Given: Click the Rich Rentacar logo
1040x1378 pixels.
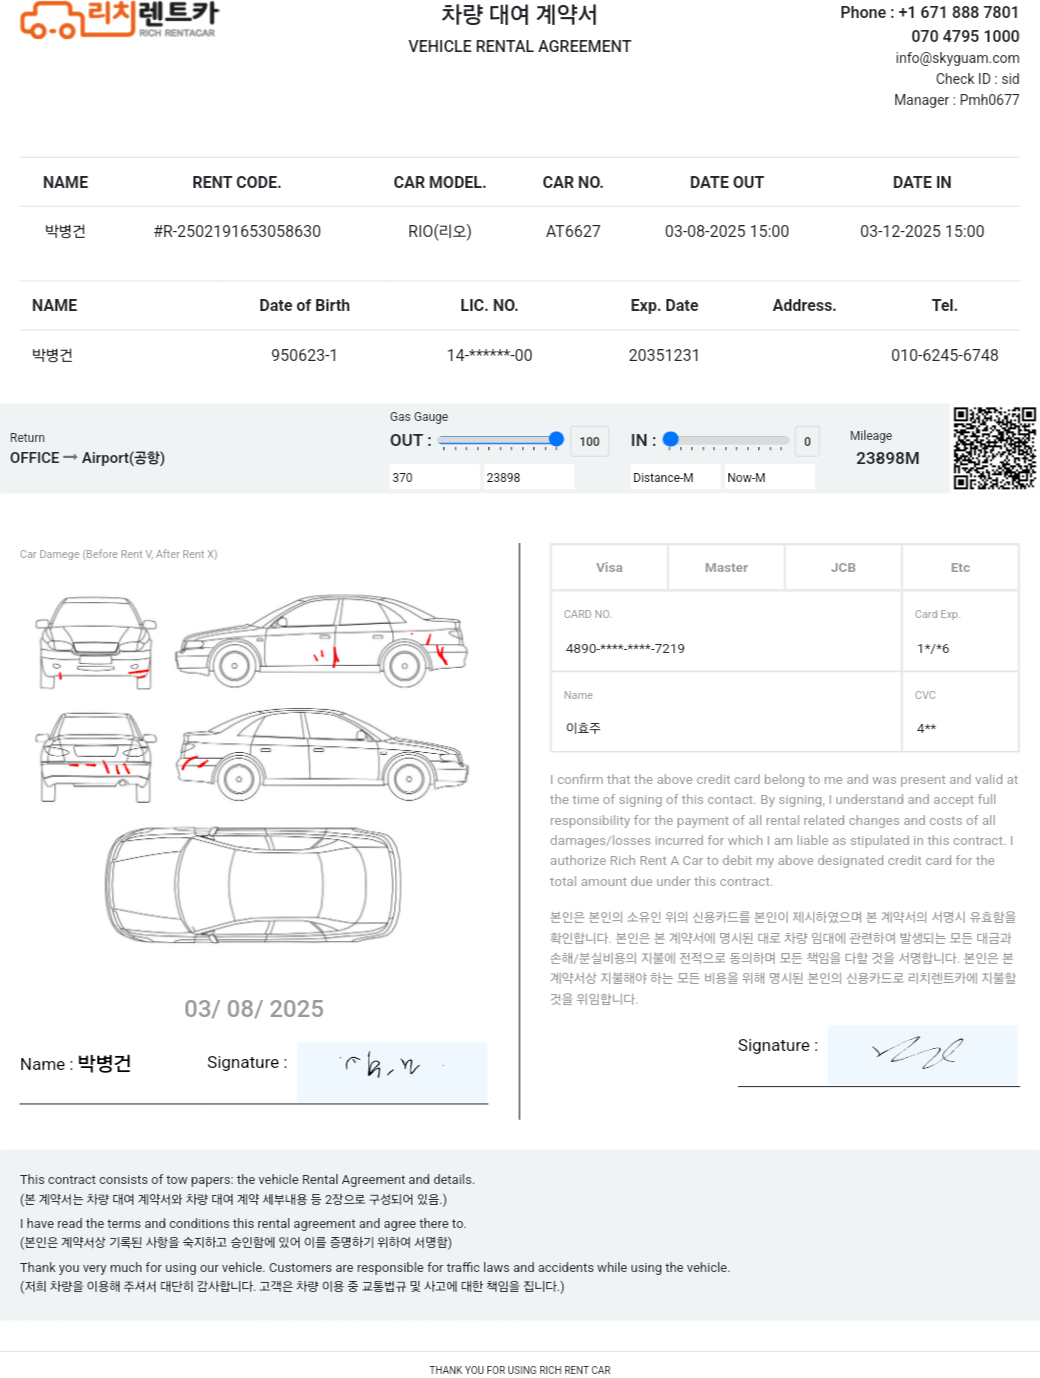Looking at the screenshot, I should (x=119, y=20).
